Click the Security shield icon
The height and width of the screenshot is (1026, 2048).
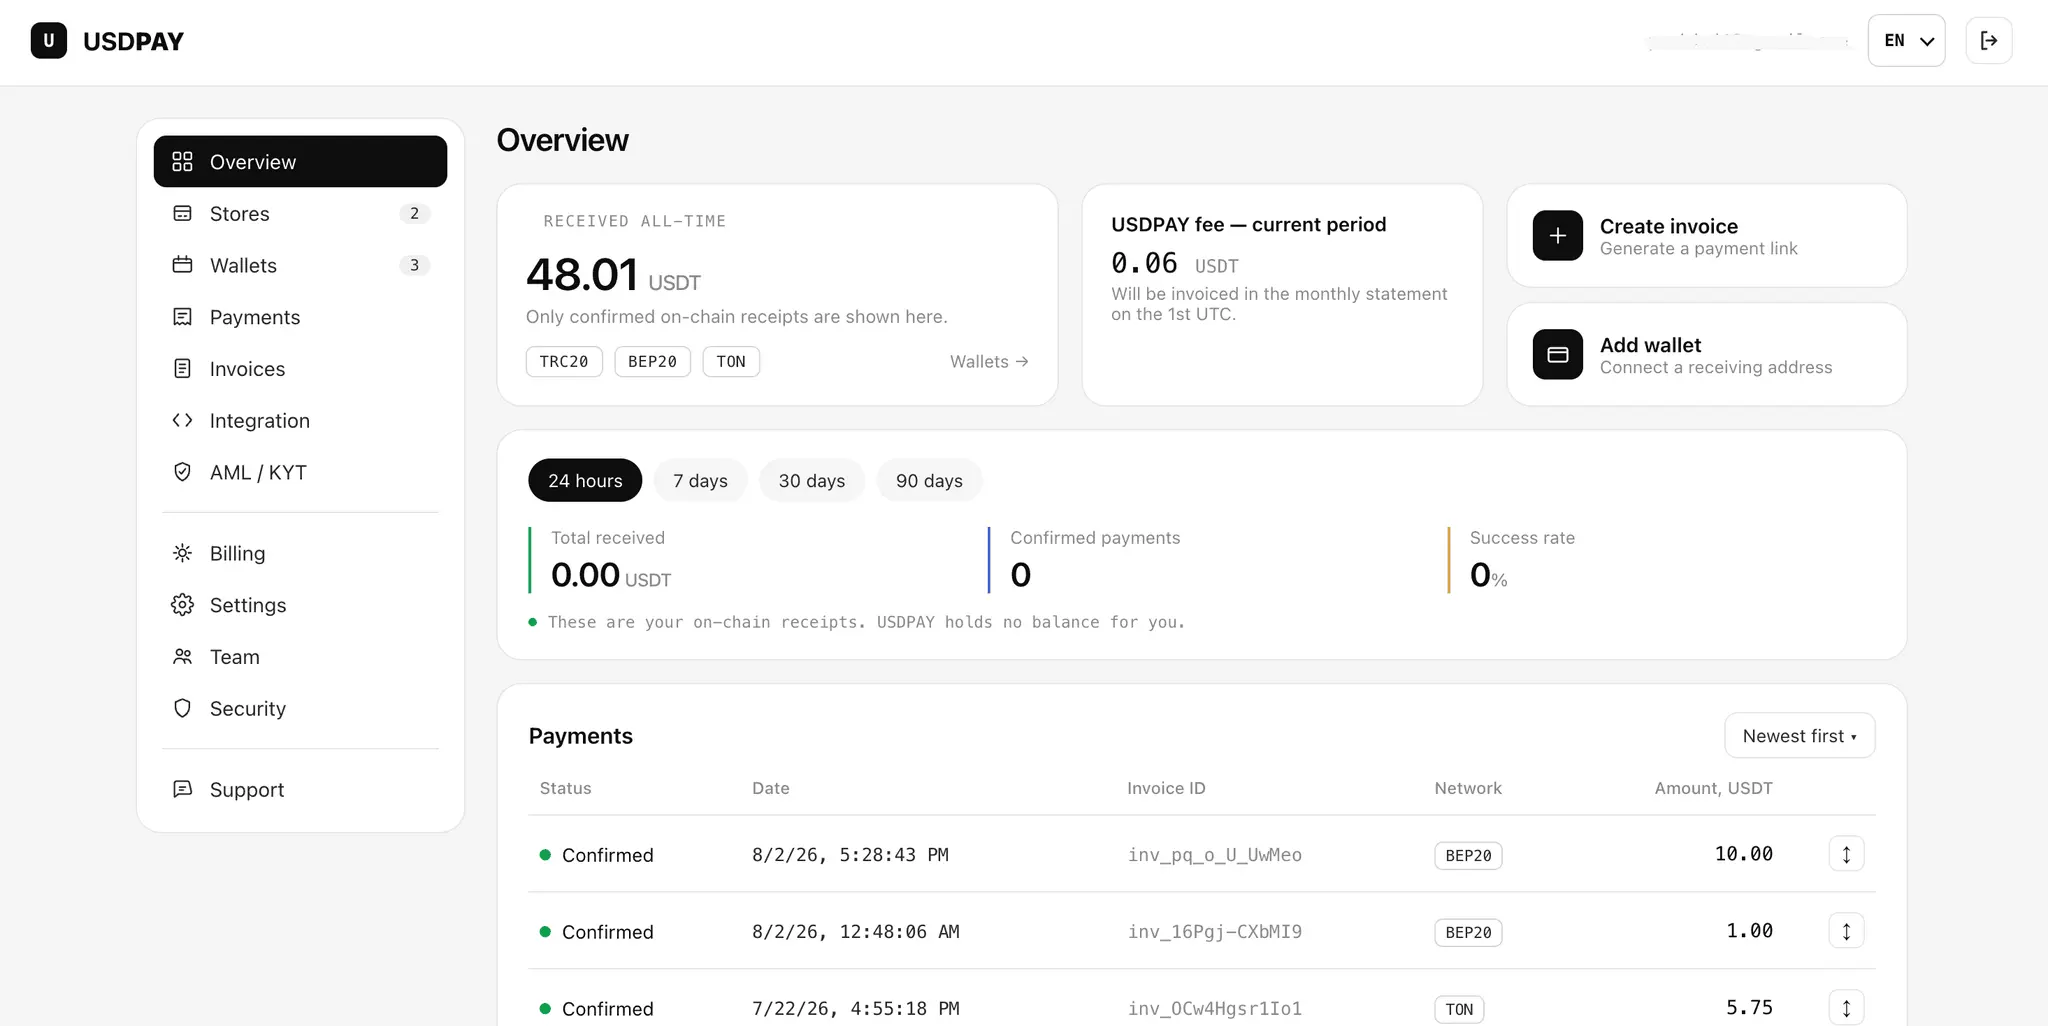[x=182, y=708]
